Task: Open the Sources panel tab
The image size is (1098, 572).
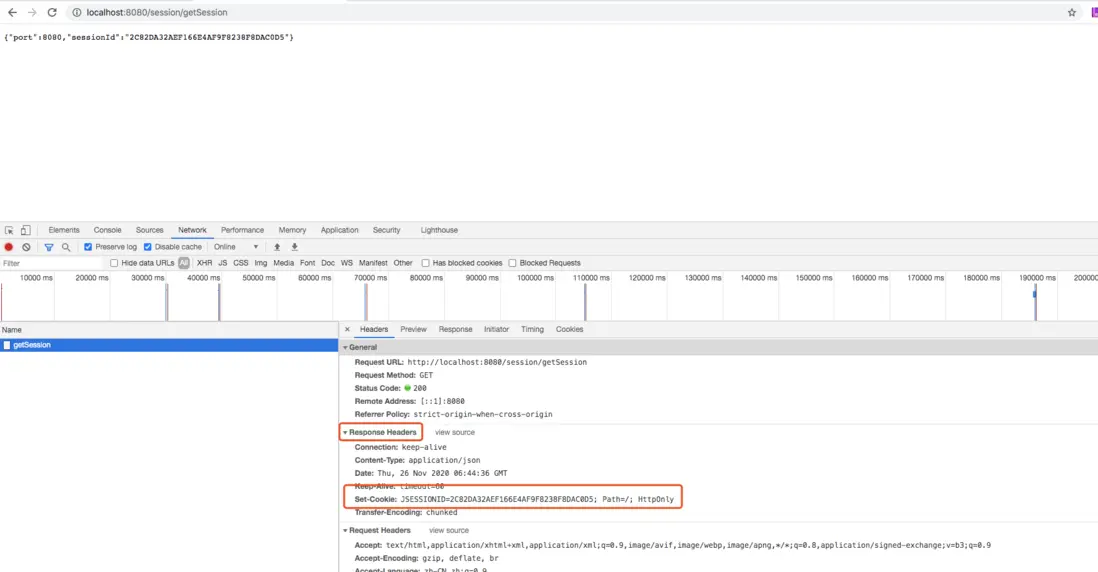Action: pyautogui.click(x=149, y=230)
